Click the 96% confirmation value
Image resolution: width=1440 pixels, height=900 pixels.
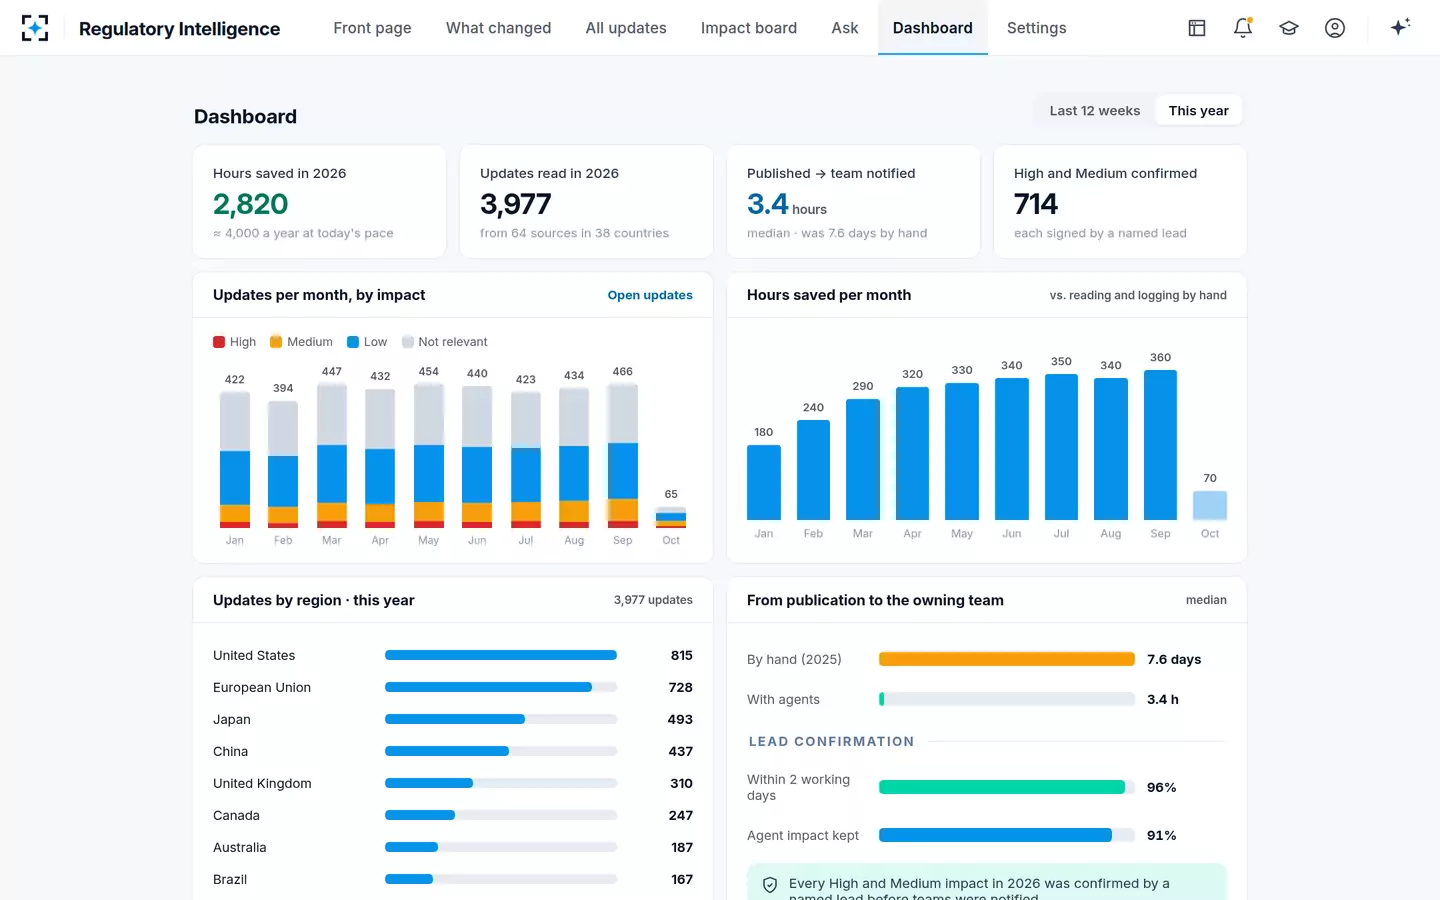coord(1161,788)
